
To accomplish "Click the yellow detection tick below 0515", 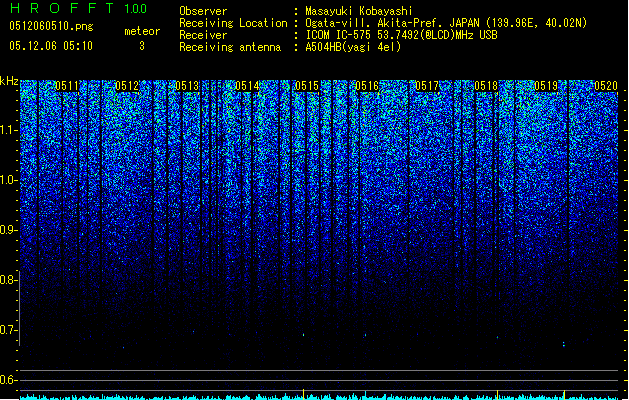I will [x=303, y=394].
